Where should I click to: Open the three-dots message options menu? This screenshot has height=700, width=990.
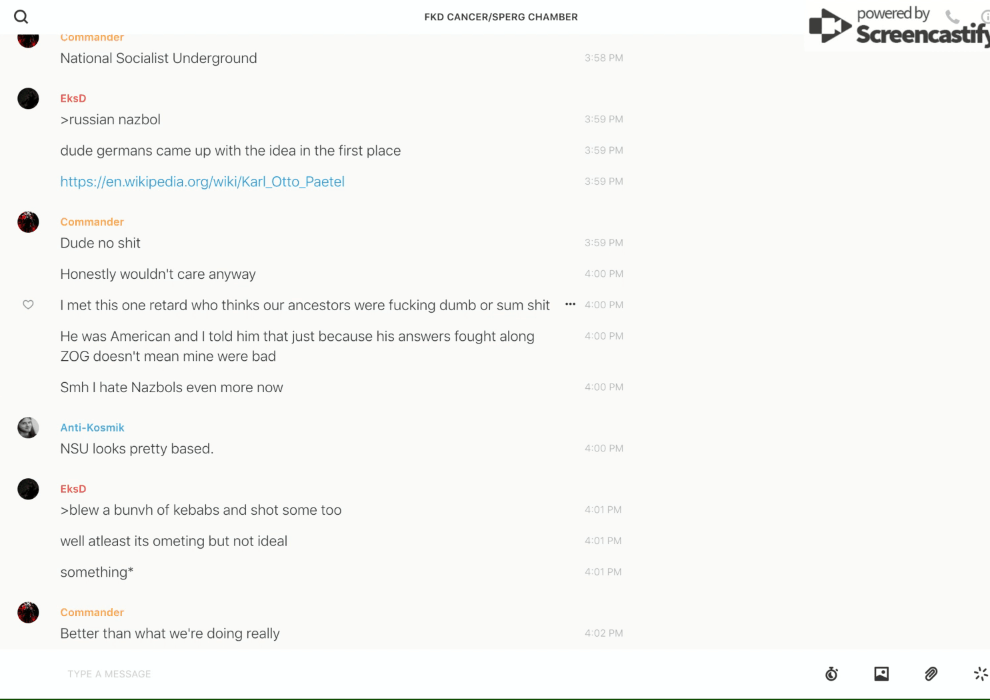click(x=570, y=304)
